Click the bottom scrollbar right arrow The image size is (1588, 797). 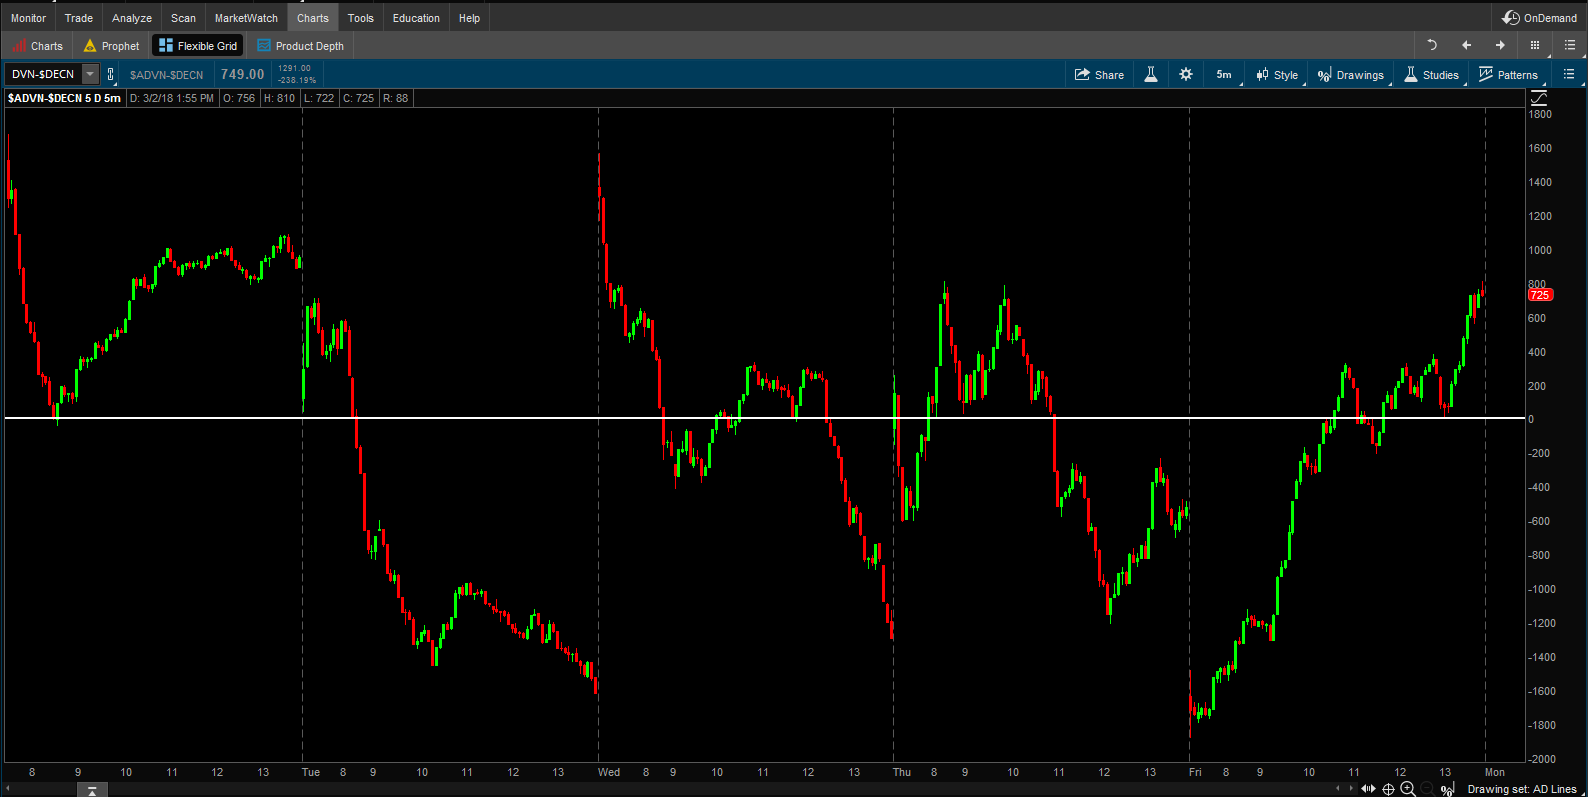pyautogui.click(x=1351, y=789)
